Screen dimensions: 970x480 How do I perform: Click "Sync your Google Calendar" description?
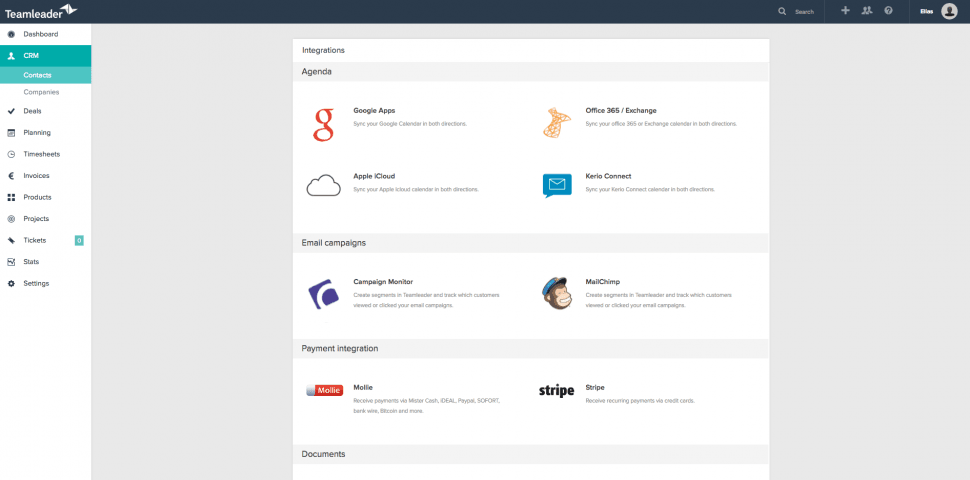click(x=410, y=124)
